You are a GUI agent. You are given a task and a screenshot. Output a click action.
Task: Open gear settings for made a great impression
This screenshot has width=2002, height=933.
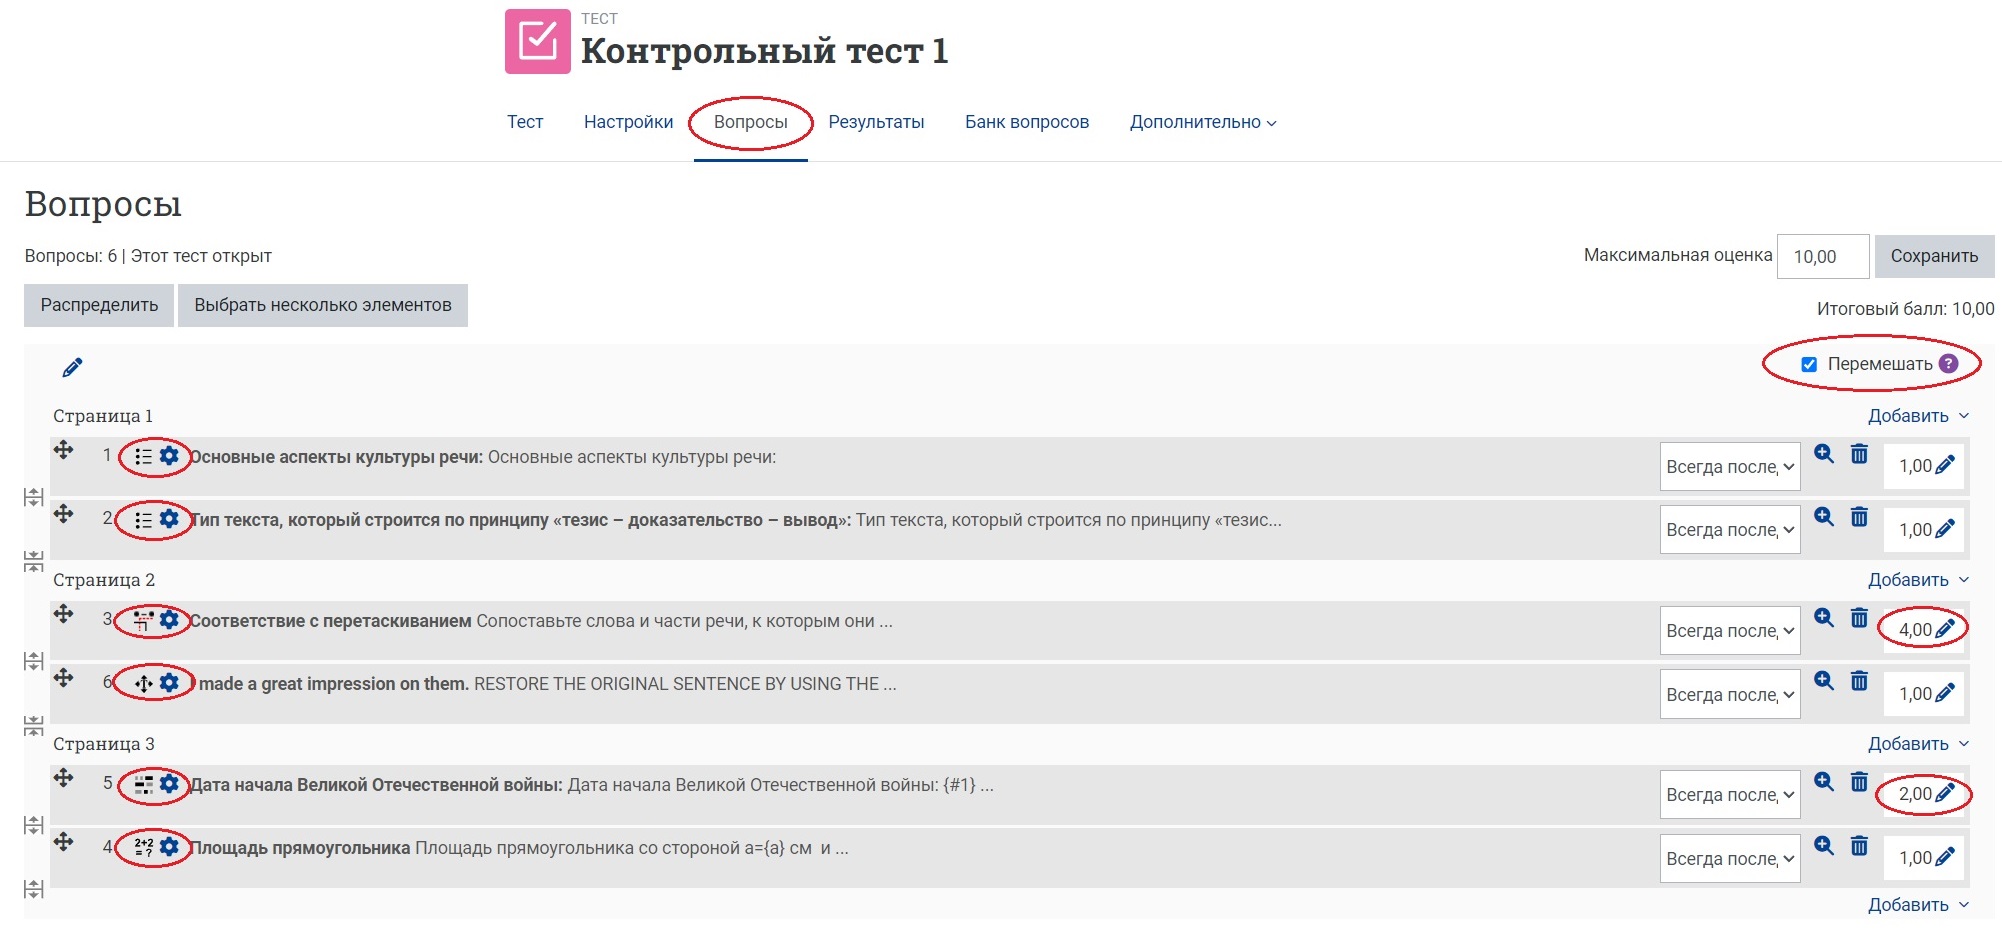169,683
